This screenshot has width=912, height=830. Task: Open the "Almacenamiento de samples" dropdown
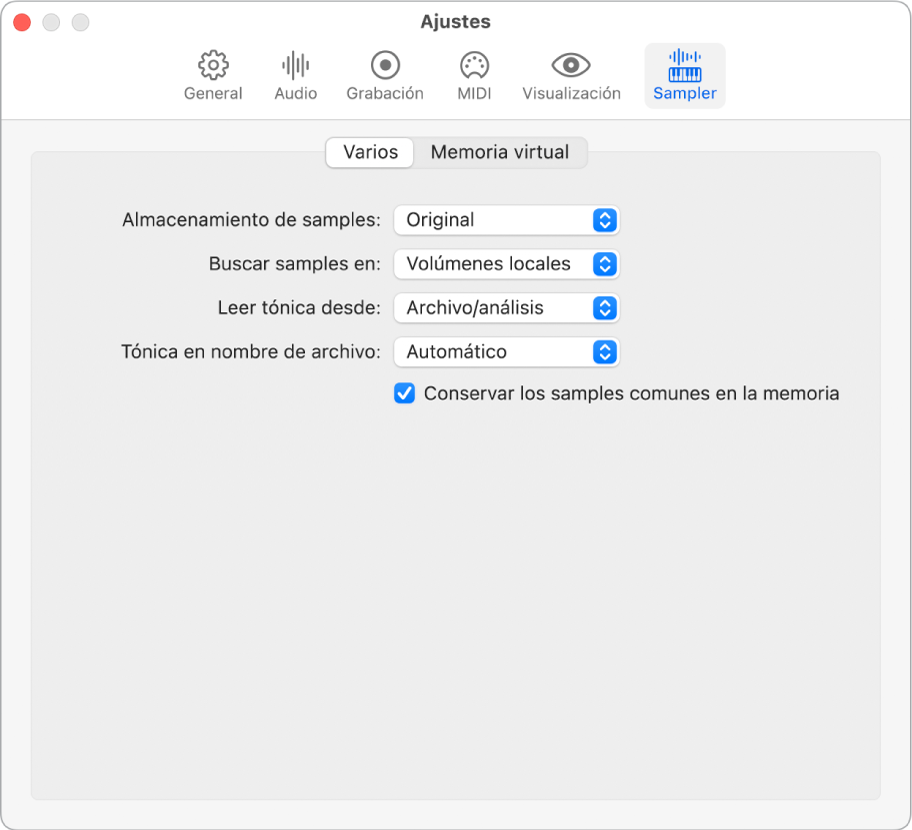point(506,220)
